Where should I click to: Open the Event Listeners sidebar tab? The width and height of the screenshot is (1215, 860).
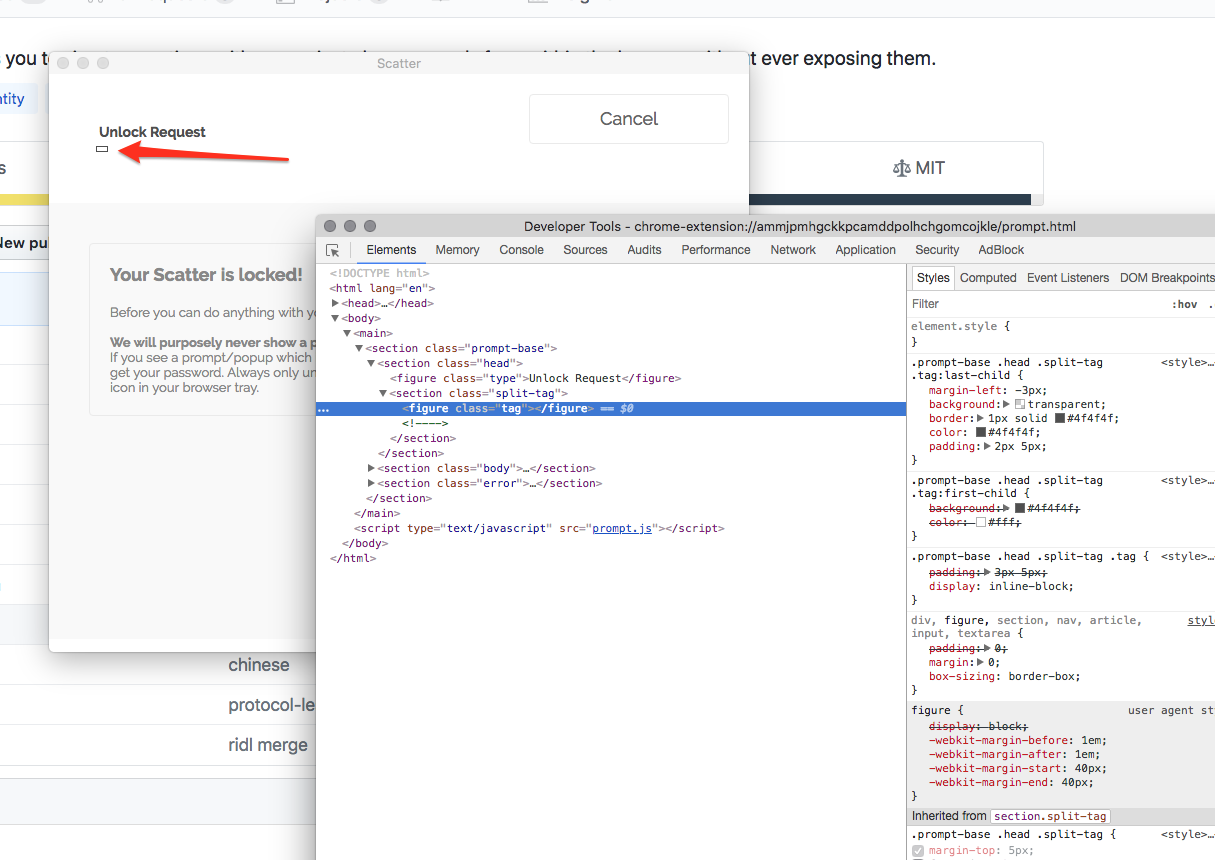[x=1068, y=278]
